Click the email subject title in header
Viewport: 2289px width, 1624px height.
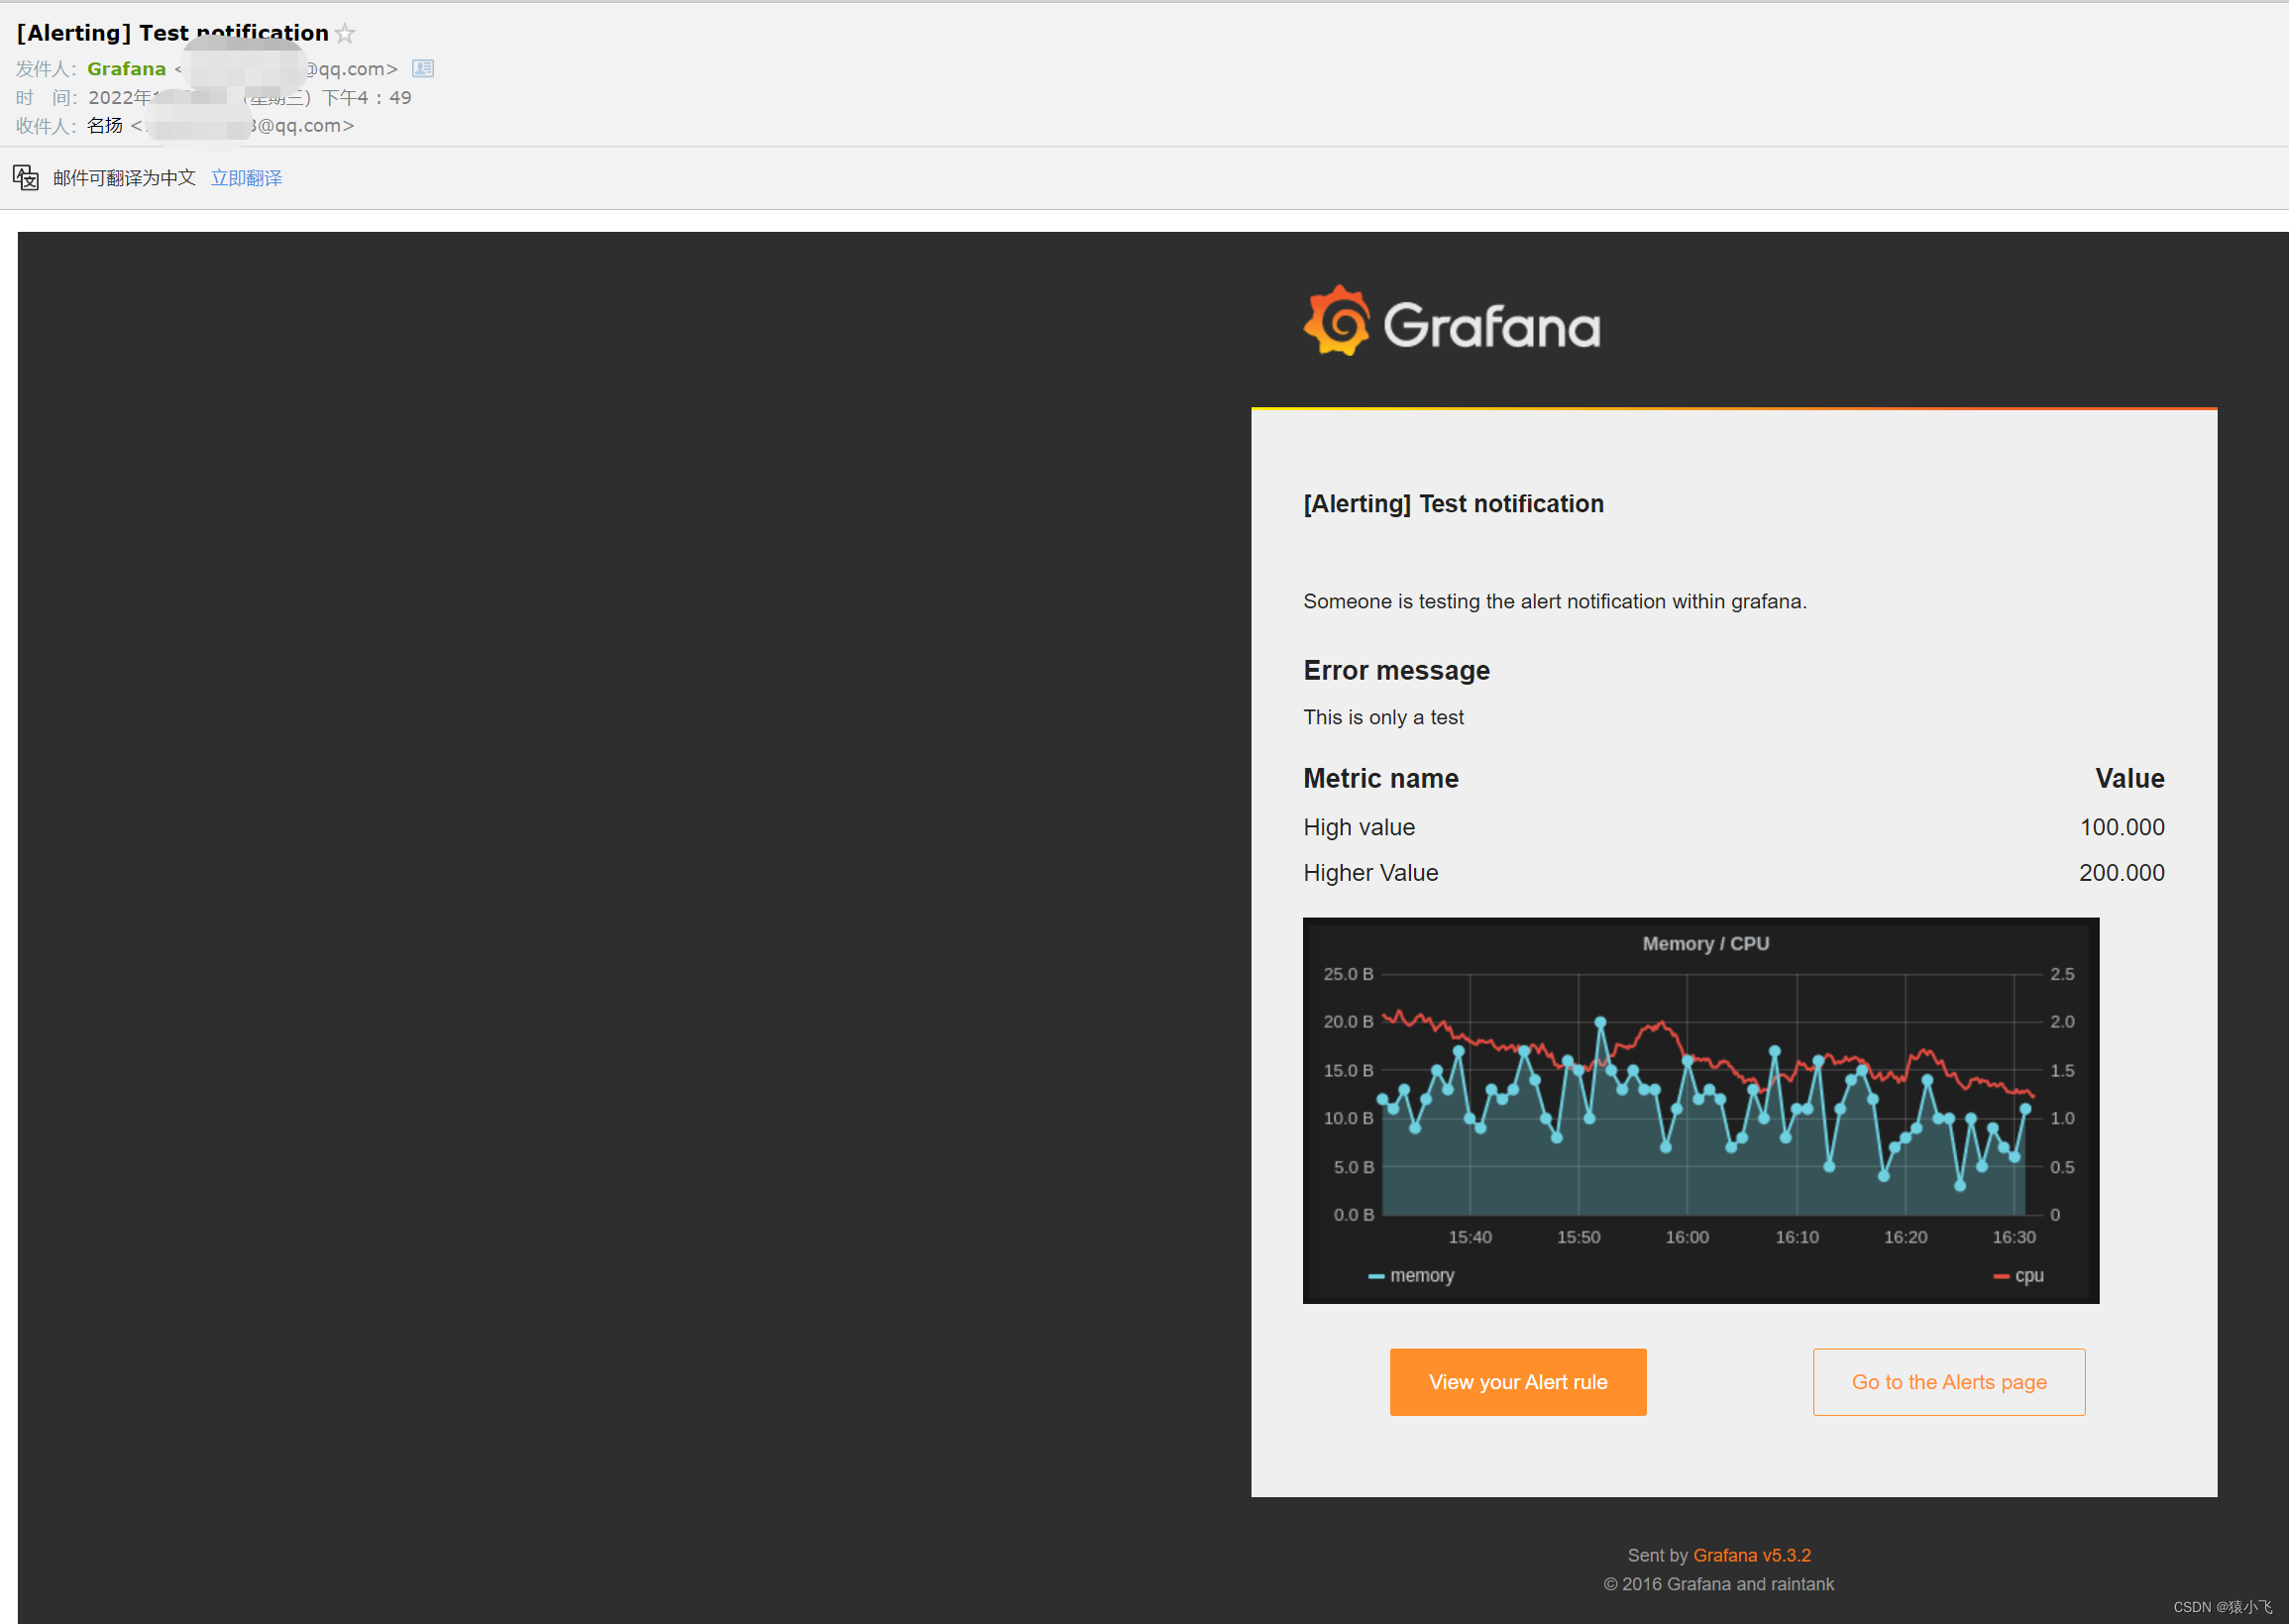tap(173, 33)
